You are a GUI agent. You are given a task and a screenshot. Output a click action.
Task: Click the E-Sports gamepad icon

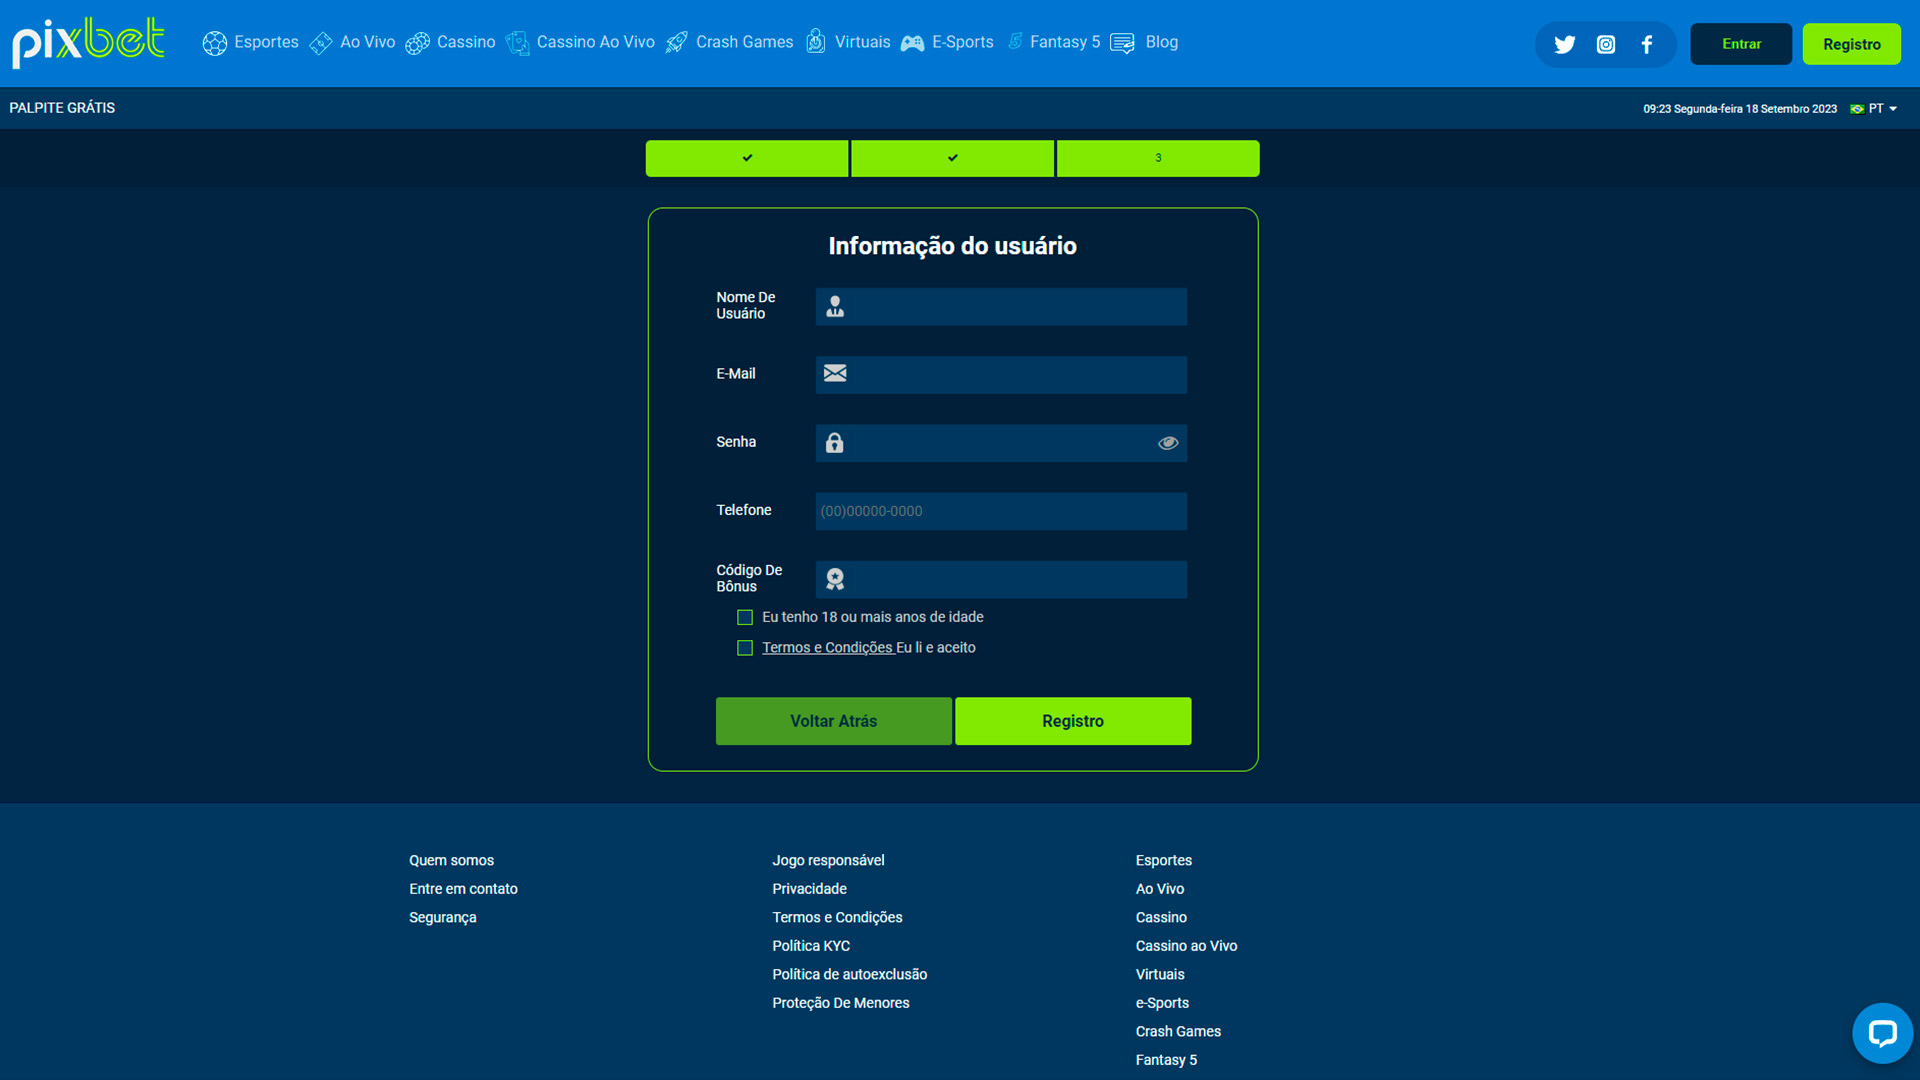click(x=912, y=43)
